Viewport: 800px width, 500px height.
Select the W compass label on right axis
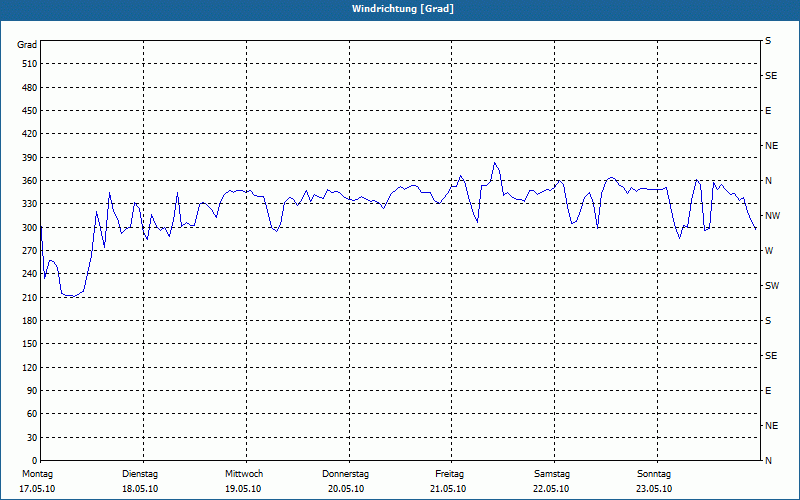pyautogui.click(x=769, y=251)
